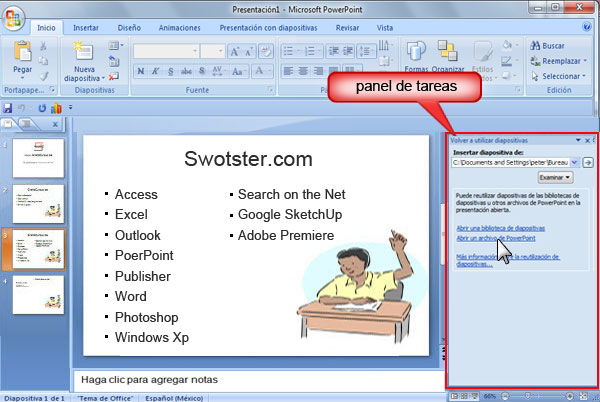Click the Cut scissors icon
This screenshot has width=600, height=402.
pos(43,46)
